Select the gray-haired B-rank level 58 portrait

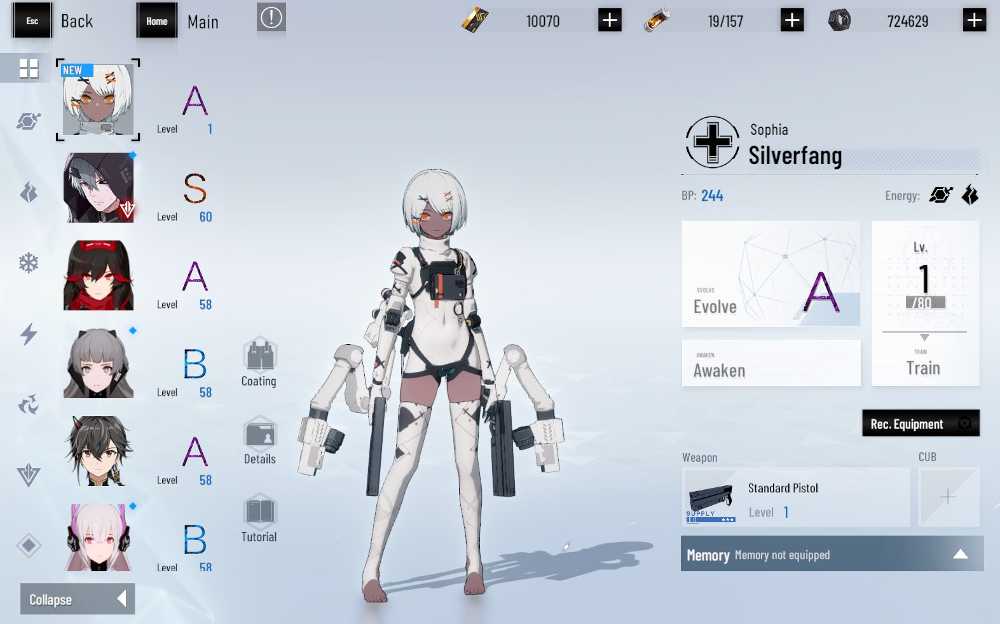pyautogui.click(x=99, y=363)
